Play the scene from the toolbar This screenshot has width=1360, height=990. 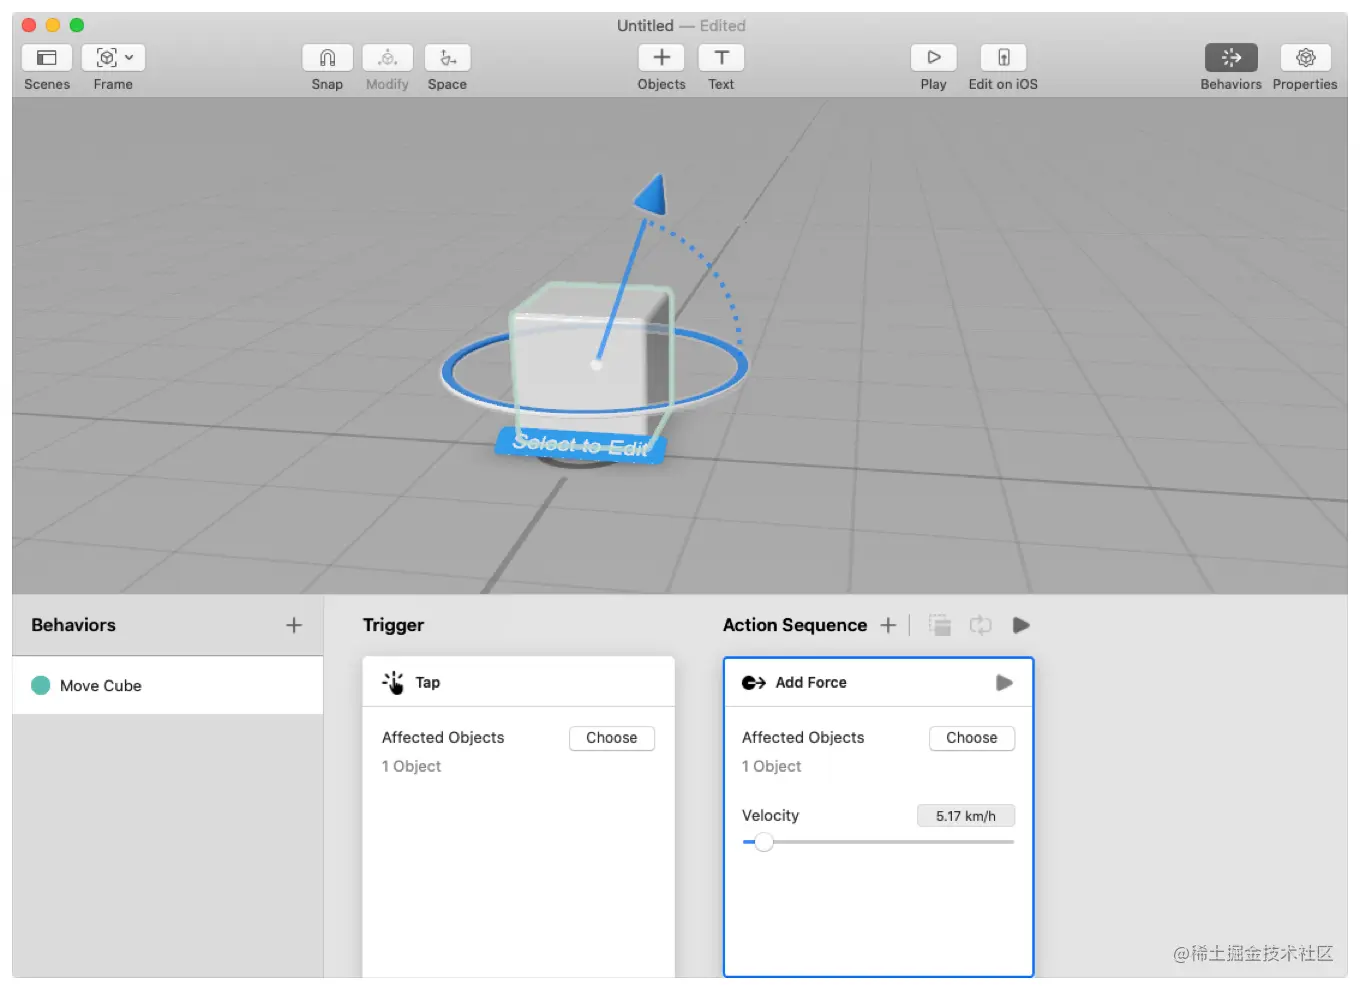(933, 58)
